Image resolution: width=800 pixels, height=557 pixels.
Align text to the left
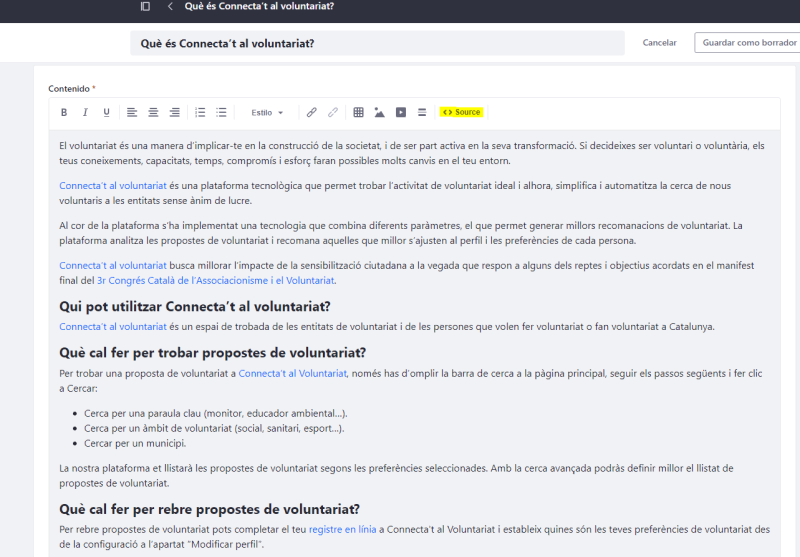132,112
